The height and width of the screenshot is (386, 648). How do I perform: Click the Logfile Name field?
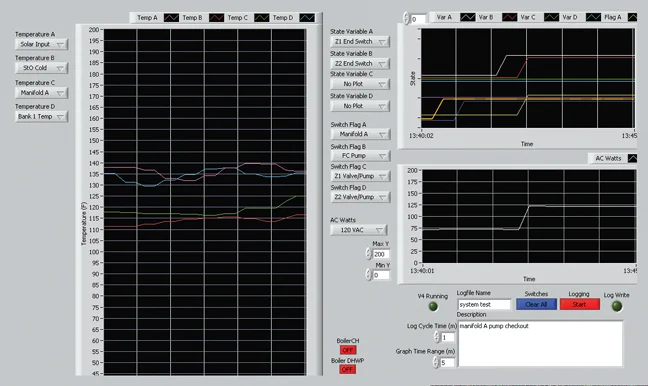[x=484, y=305]
